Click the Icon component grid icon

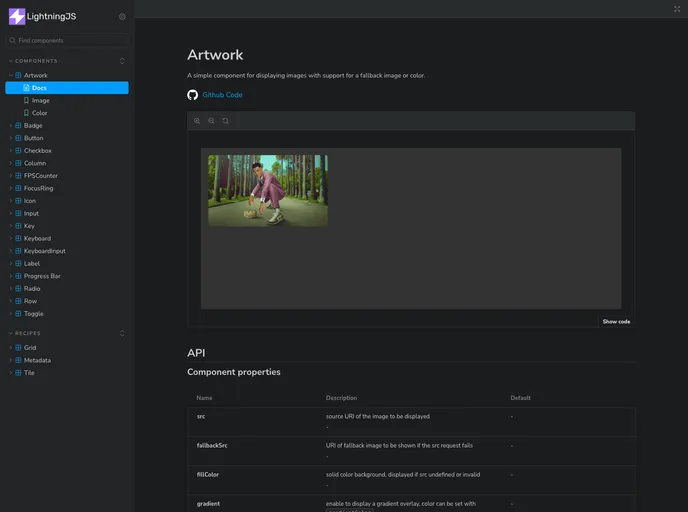(18, 201)
